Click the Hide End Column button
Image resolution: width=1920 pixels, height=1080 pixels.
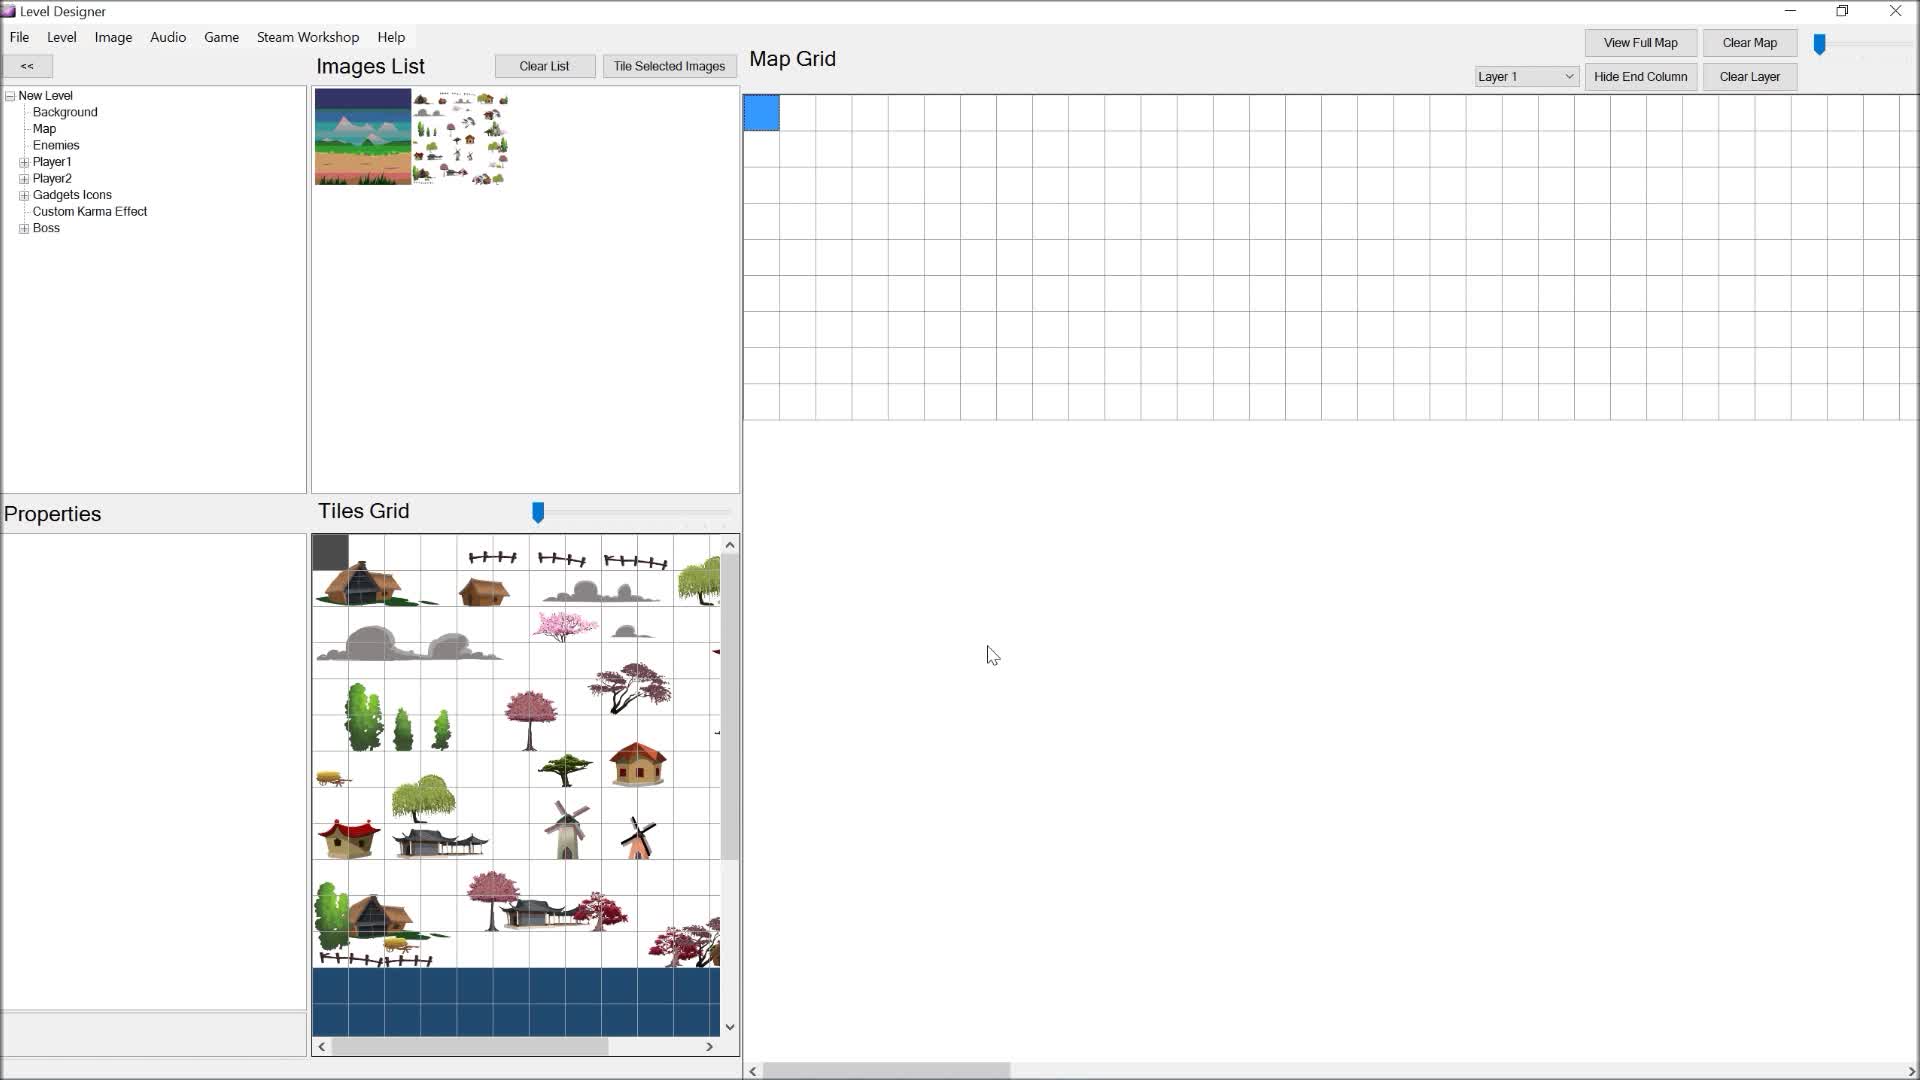pyautogui.click(x=1640, y=77)
